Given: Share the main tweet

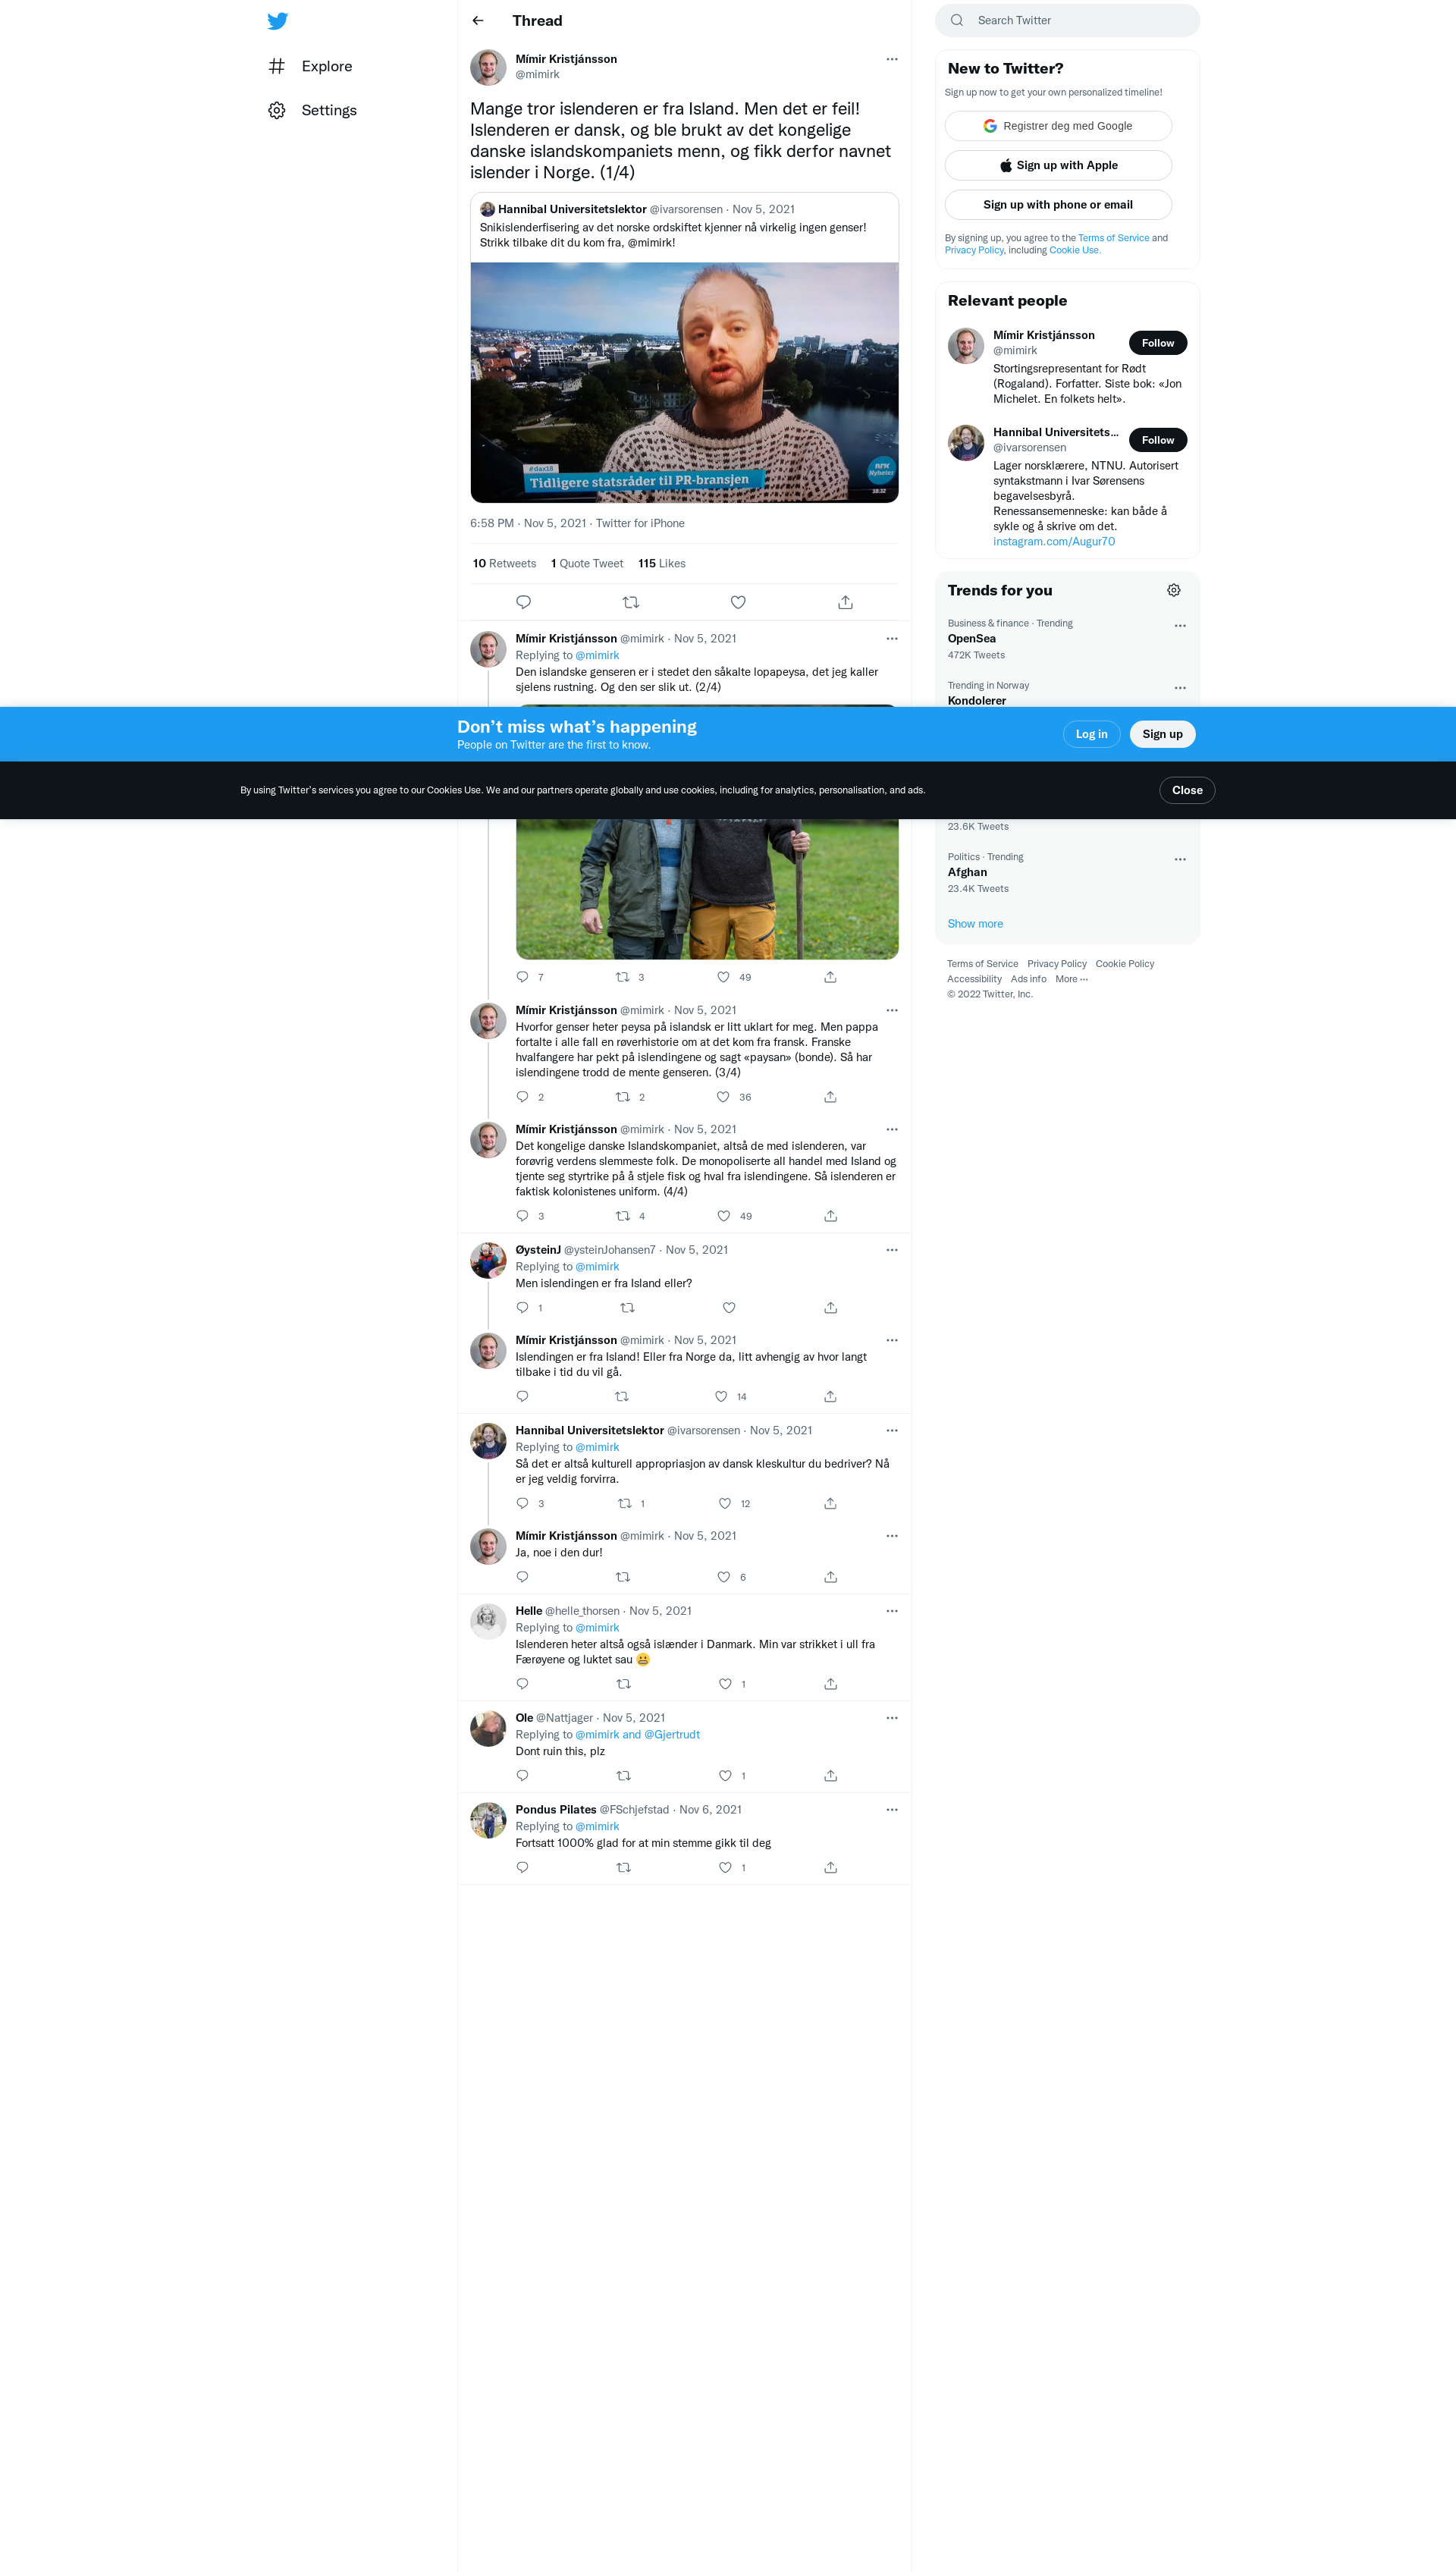Looking at the screenshot, I should click(x=846, y=602).
